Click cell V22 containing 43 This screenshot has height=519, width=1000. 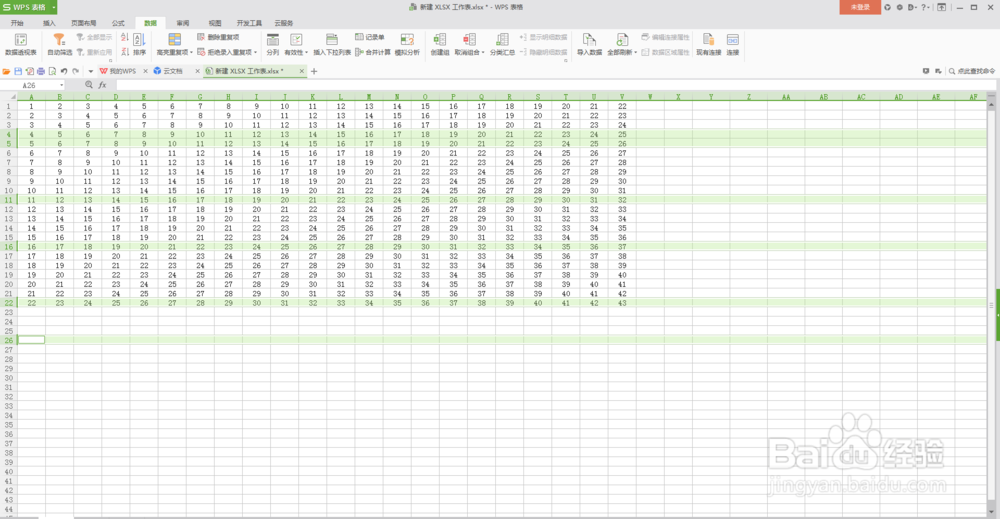[622, 303]
